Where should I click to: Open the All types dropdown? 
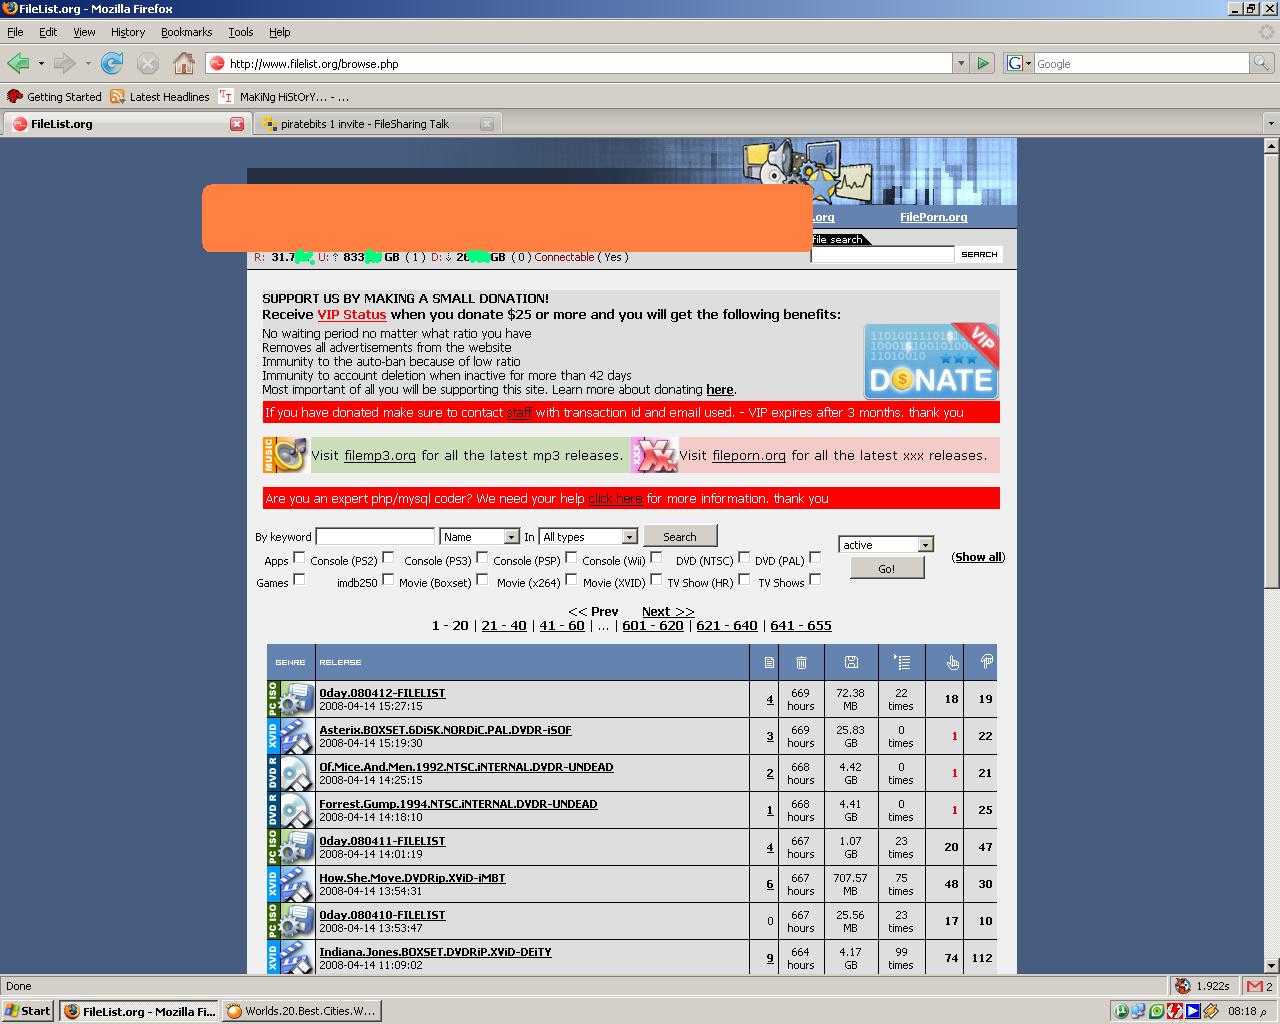tap(588, 537)
